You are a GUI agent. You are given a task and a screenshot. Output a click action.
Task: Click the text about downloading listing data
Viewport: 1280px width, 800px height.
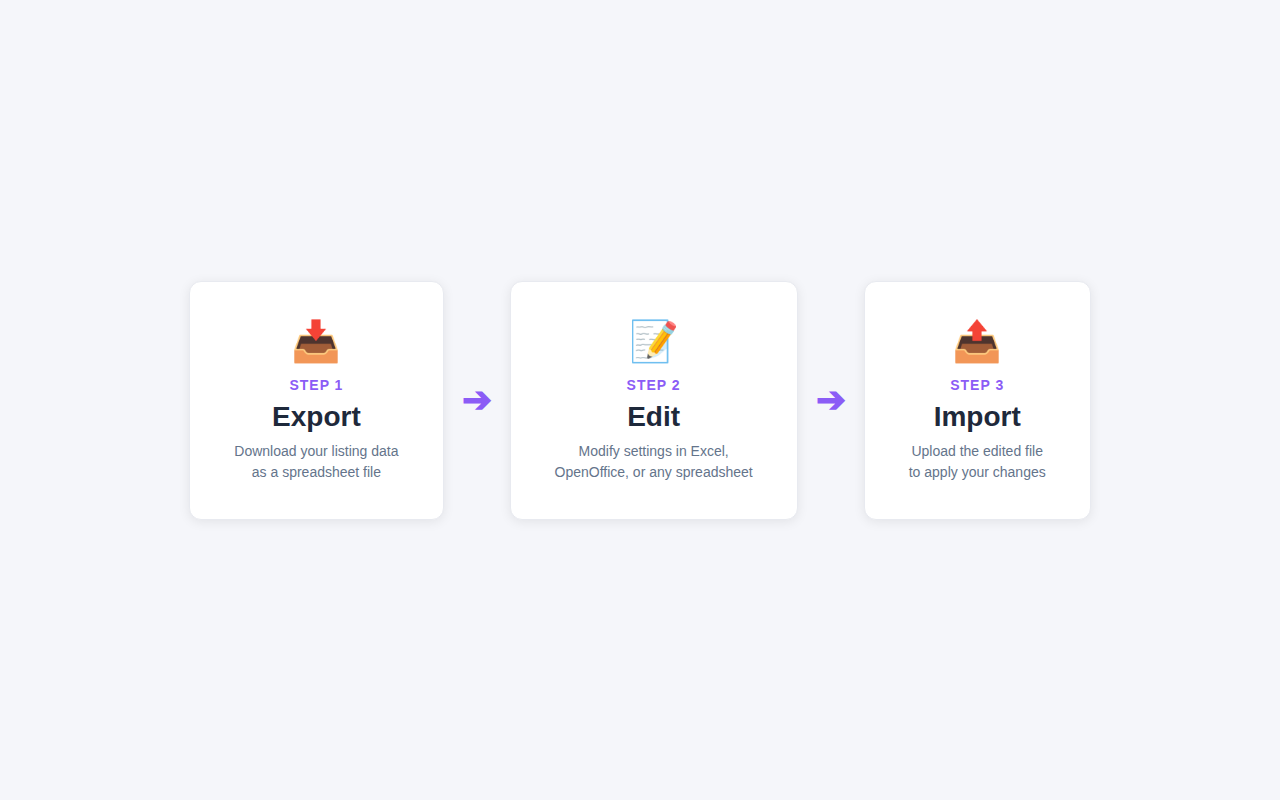[316, 461]
